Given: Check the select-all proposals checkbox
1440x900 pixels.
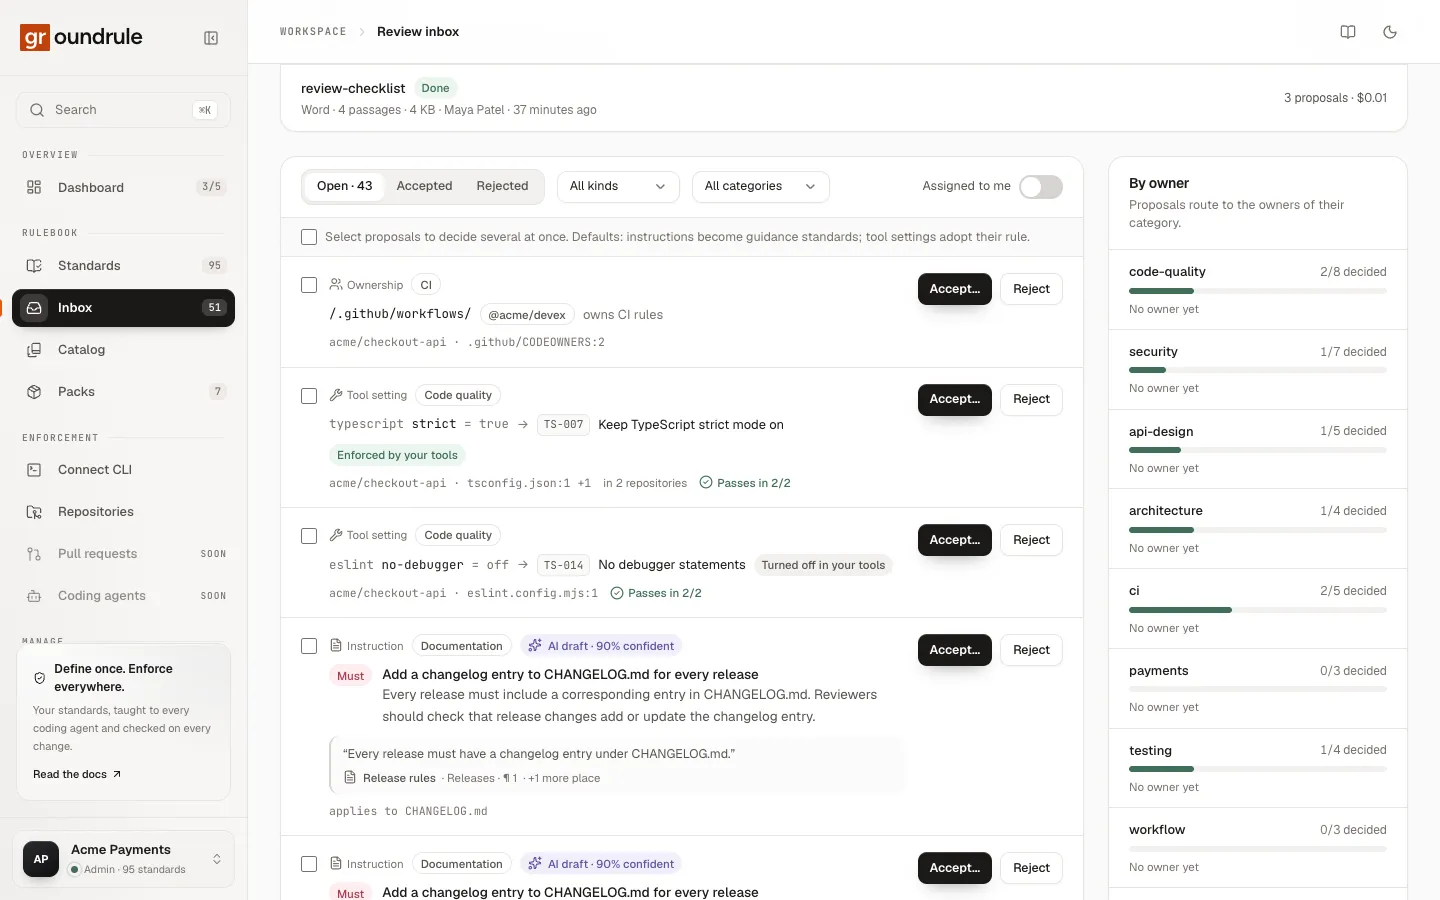Looking at the screenshot, I should click(x=309, y=237).
